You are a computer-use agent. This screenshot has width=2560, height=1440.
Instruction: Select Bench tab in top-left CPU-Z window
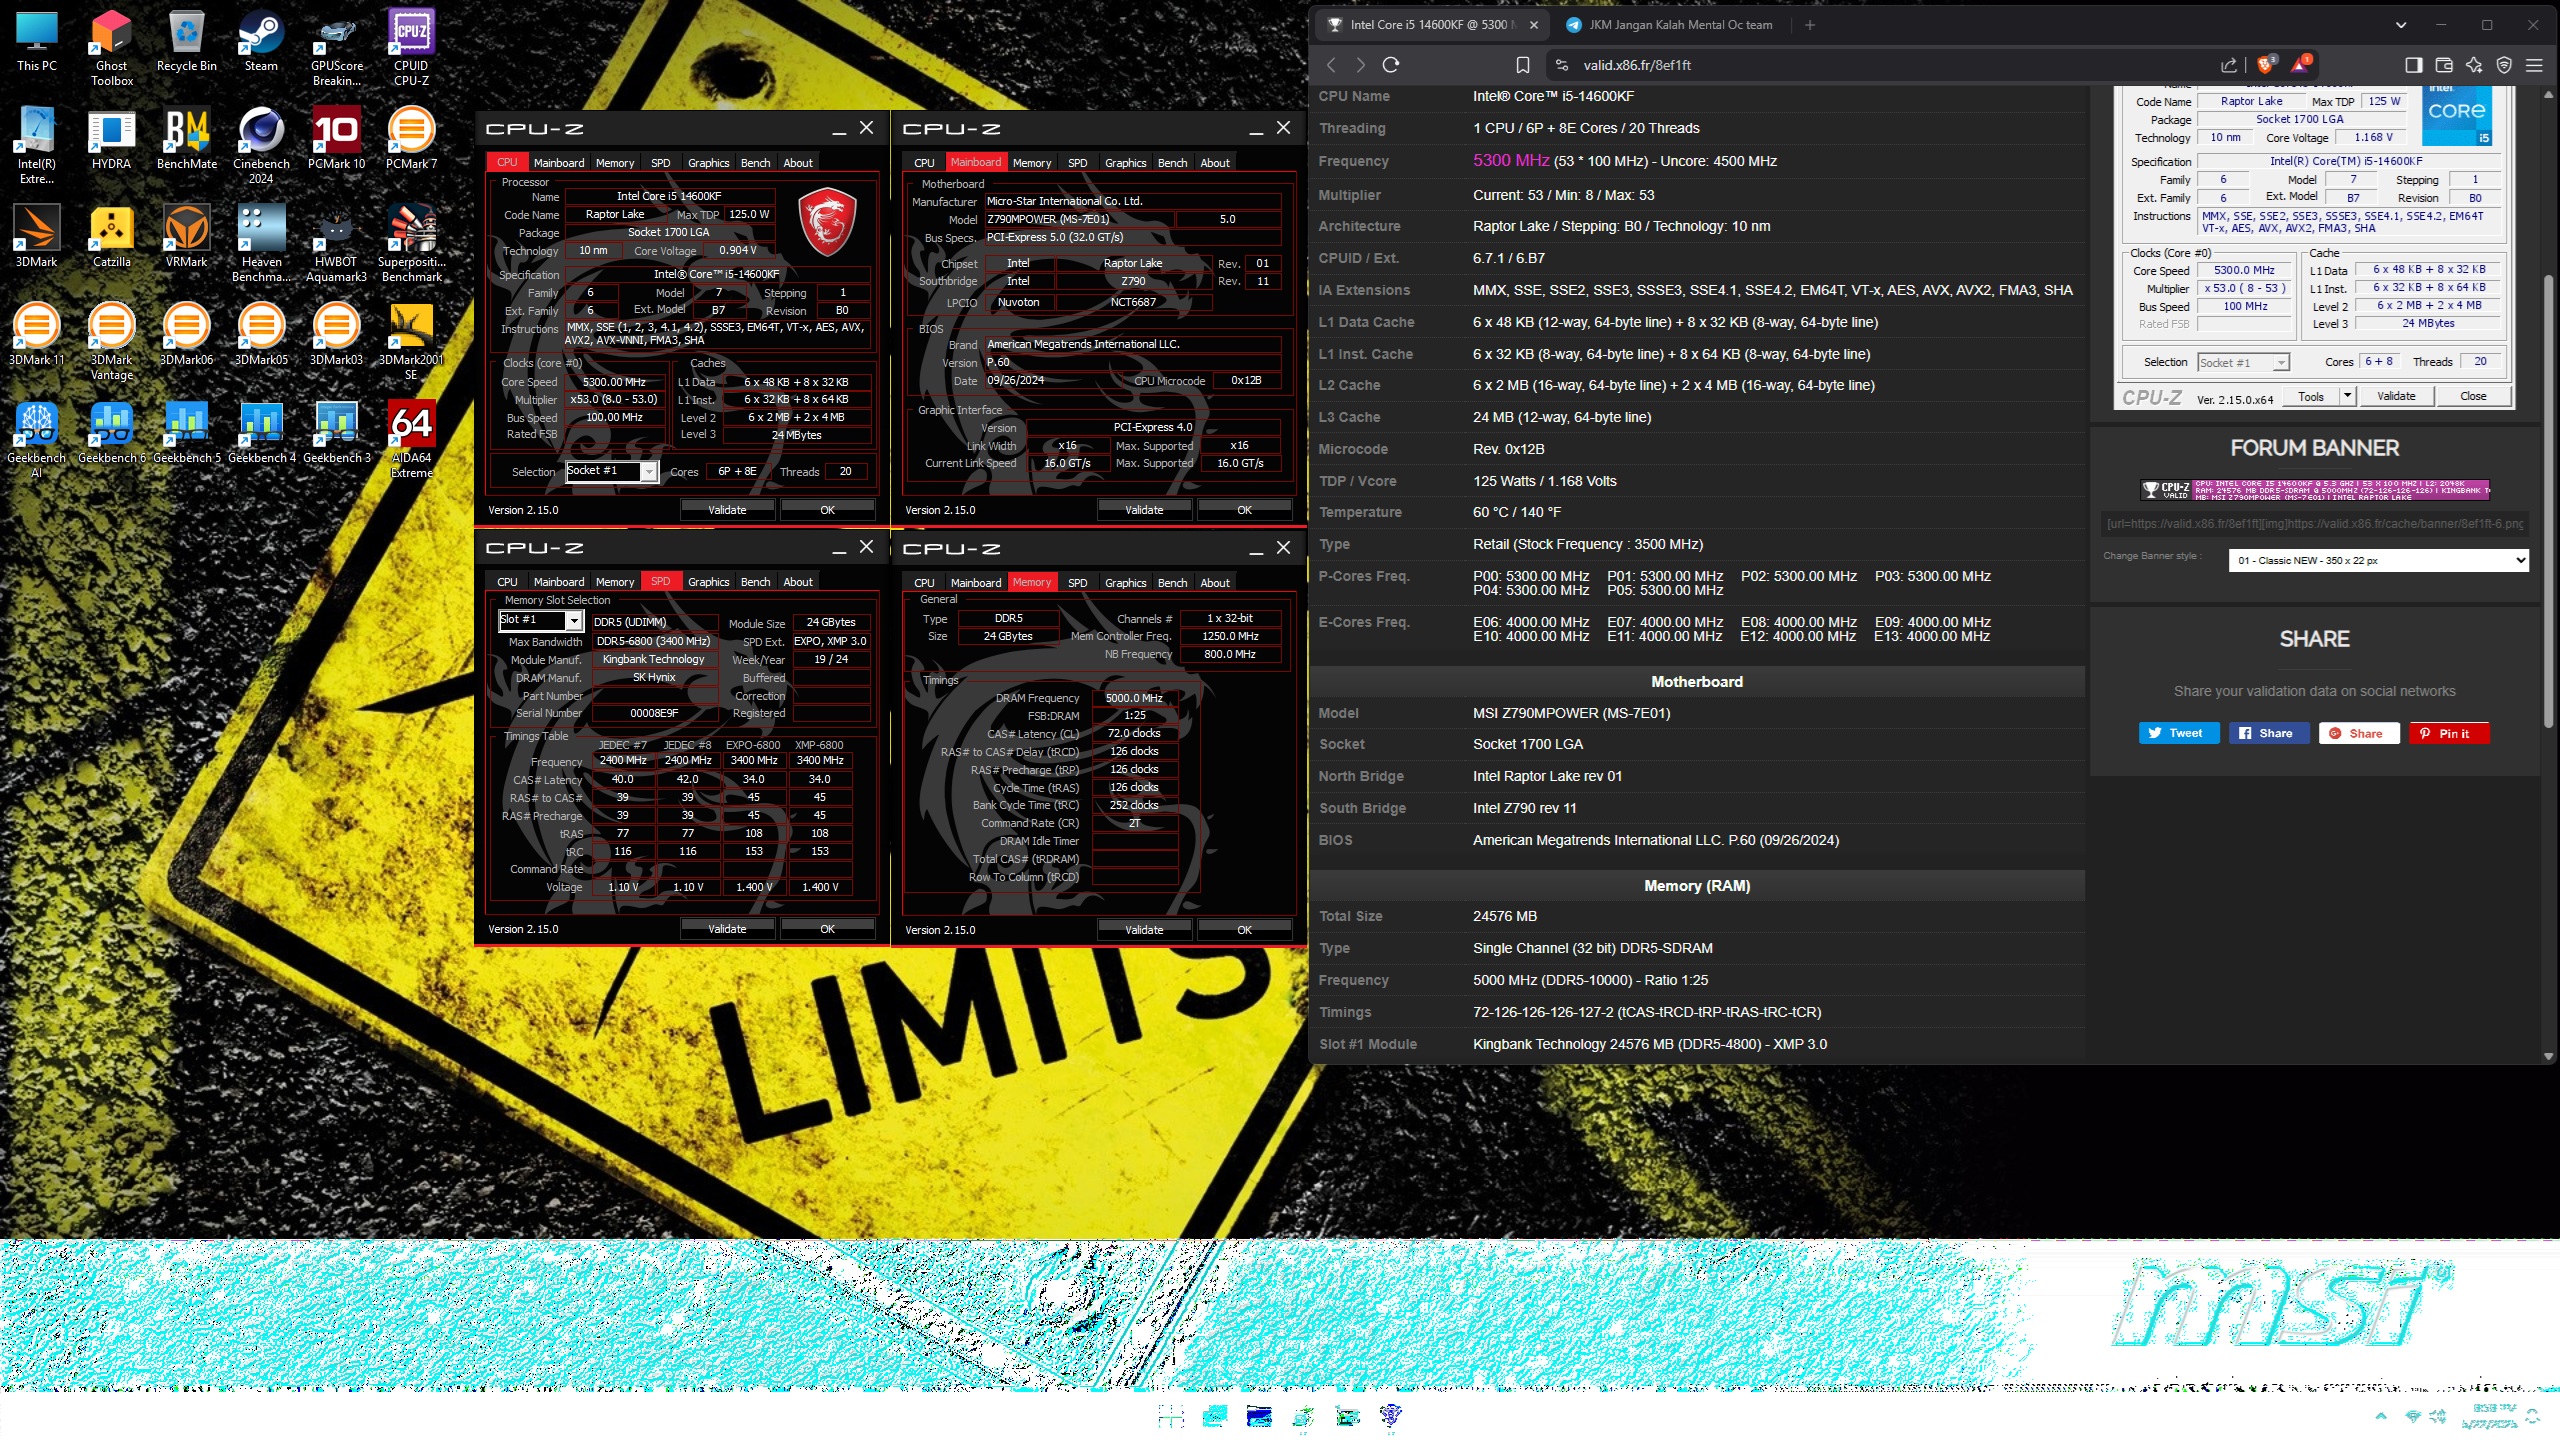pyautogui.click(x=755, y=162)
